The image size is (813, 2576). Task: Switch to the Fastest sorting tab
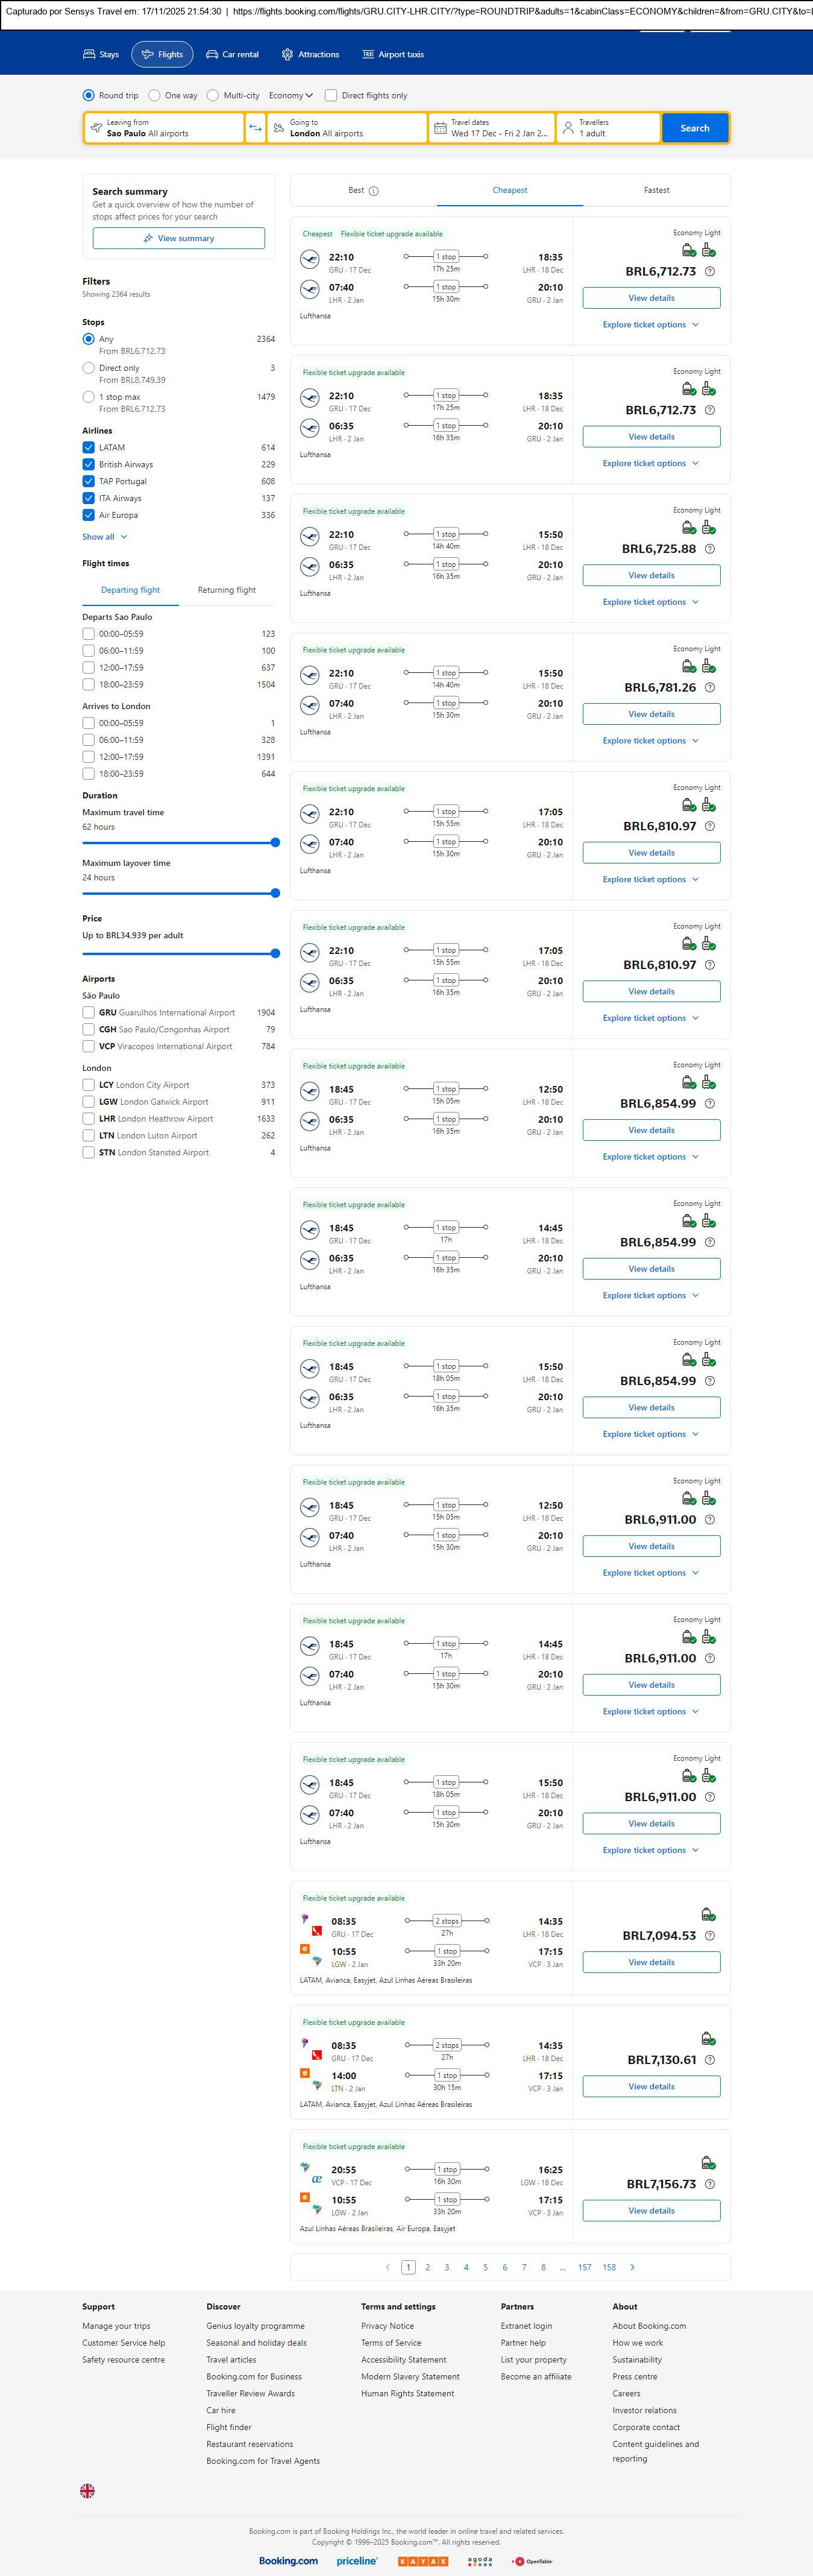pos(656,190)
